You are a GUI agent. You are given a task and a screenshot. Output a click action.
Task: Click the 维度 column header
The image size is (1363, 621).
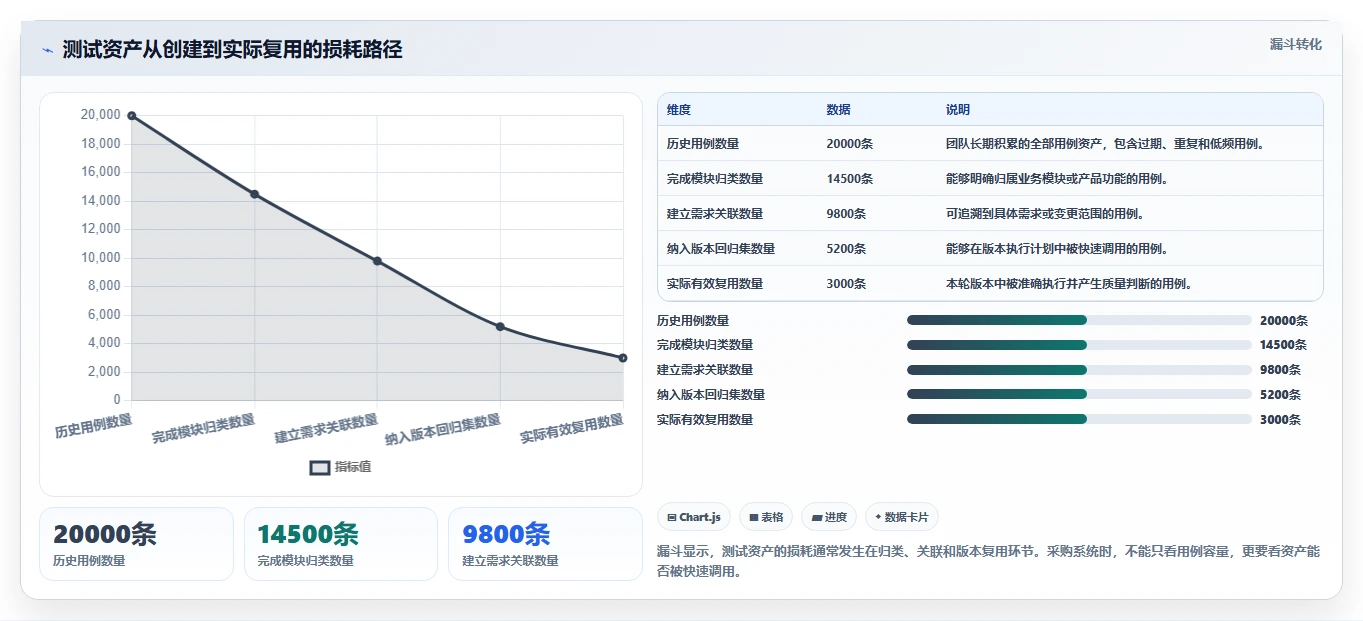[679, 110]
